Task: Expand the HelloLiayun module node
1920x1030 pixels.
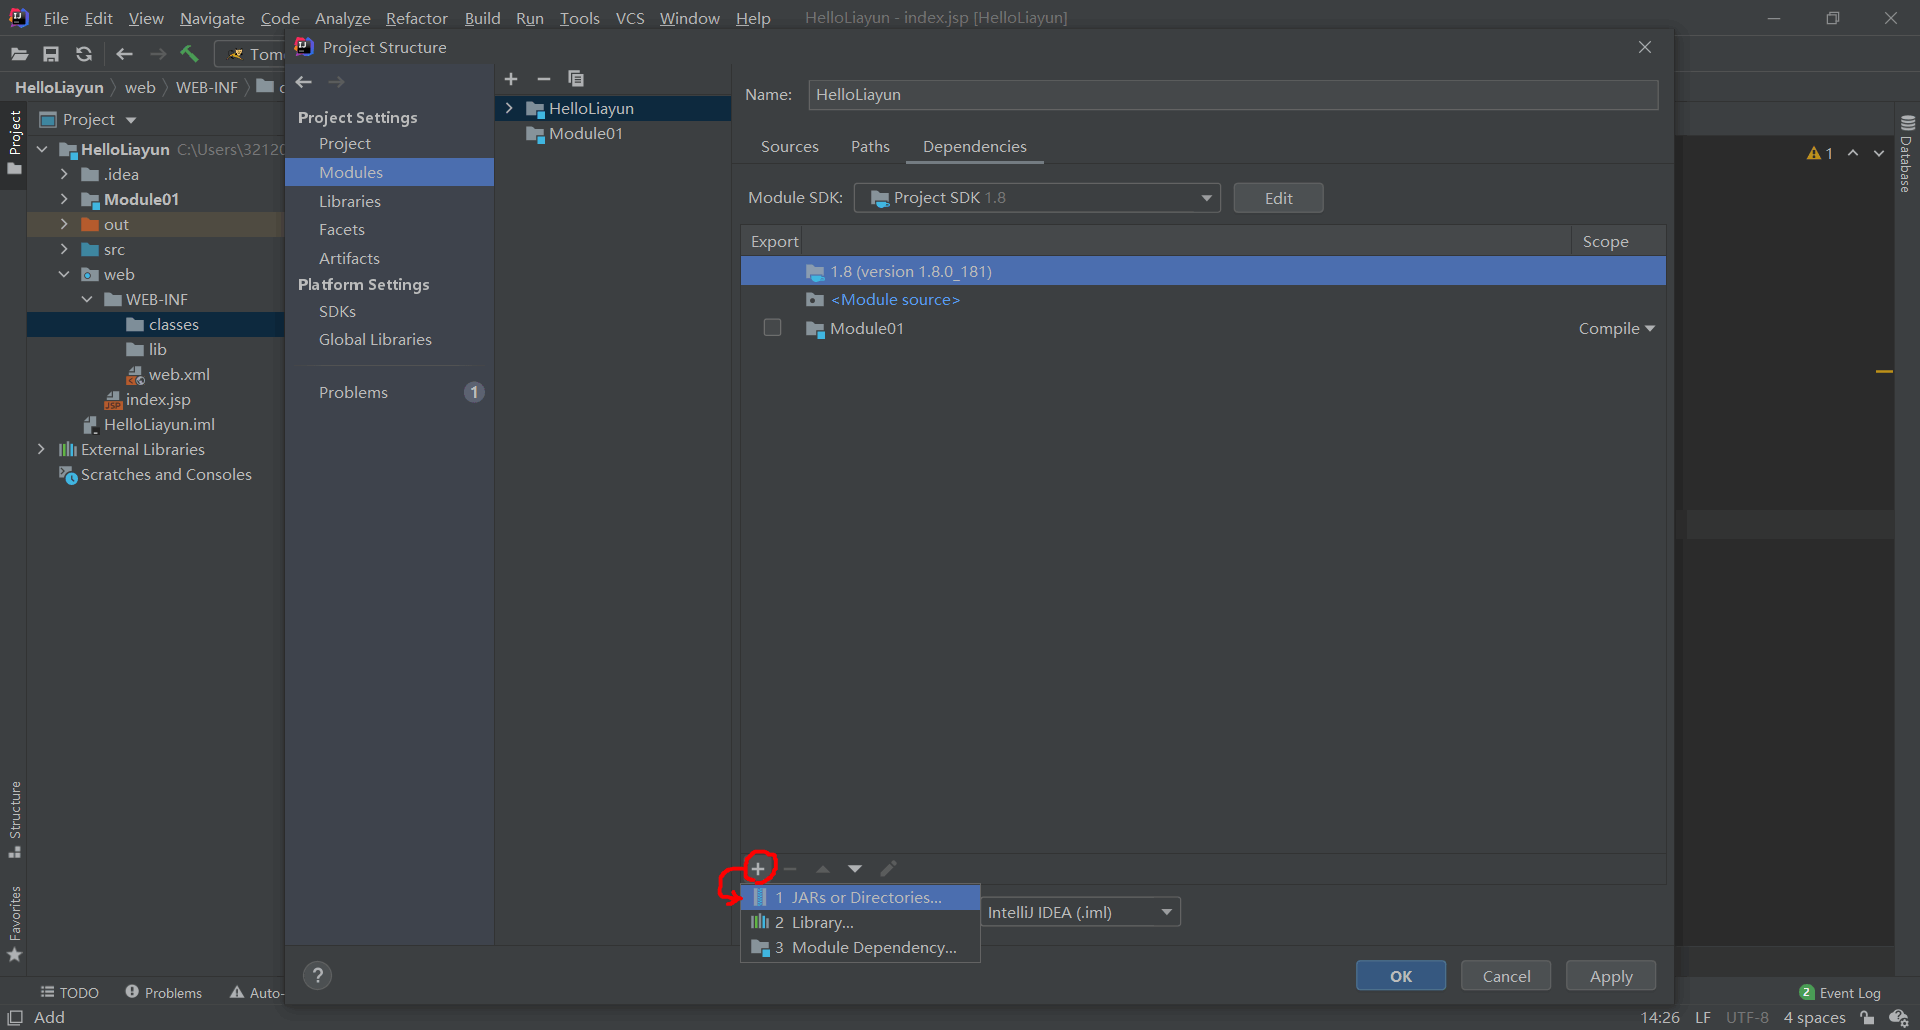Action: point(509,108)
